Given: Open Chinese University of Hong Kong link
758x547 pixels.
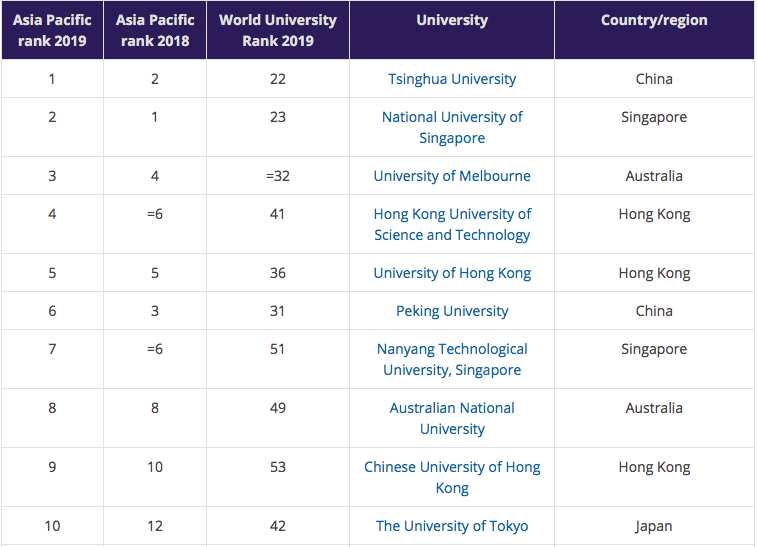Looking at the screenshot, I should tap(452, 477).
